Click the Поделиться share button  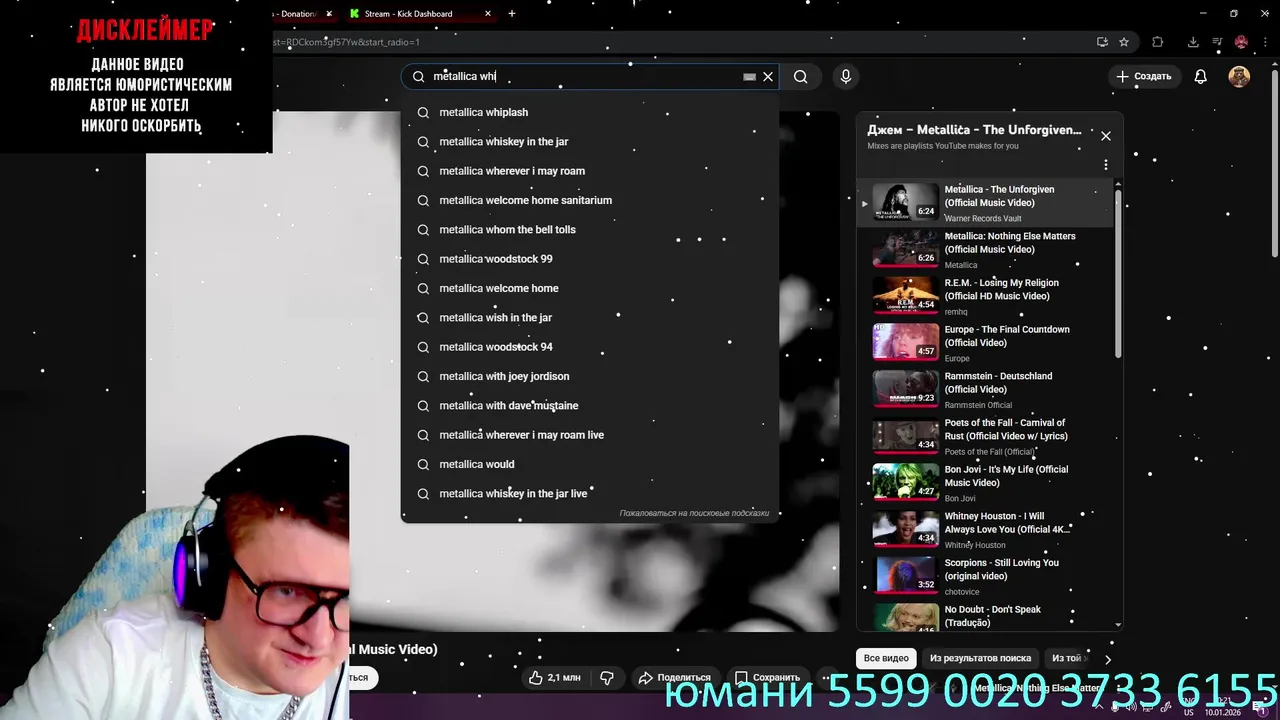coord(674,678)
